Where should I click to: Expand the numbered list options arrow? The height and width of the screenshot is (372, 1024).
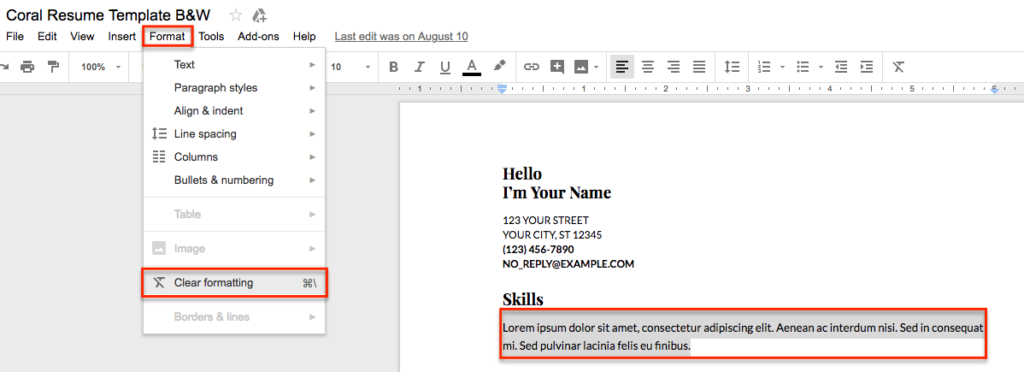[782, 67]
